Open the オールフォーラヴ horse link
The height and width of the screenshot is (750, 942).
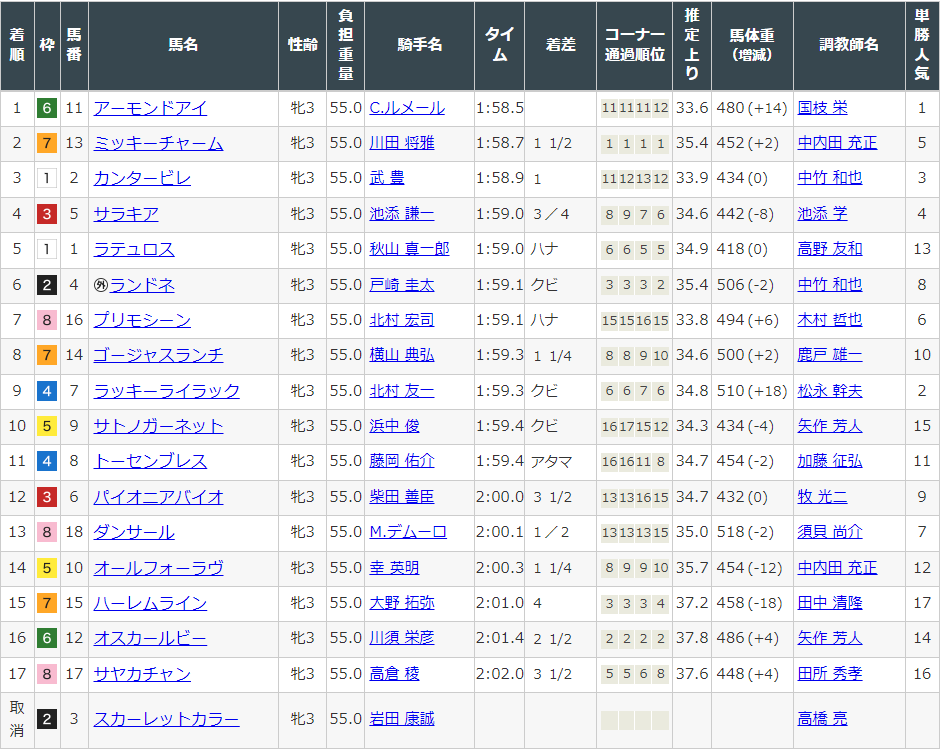[158, 568]
